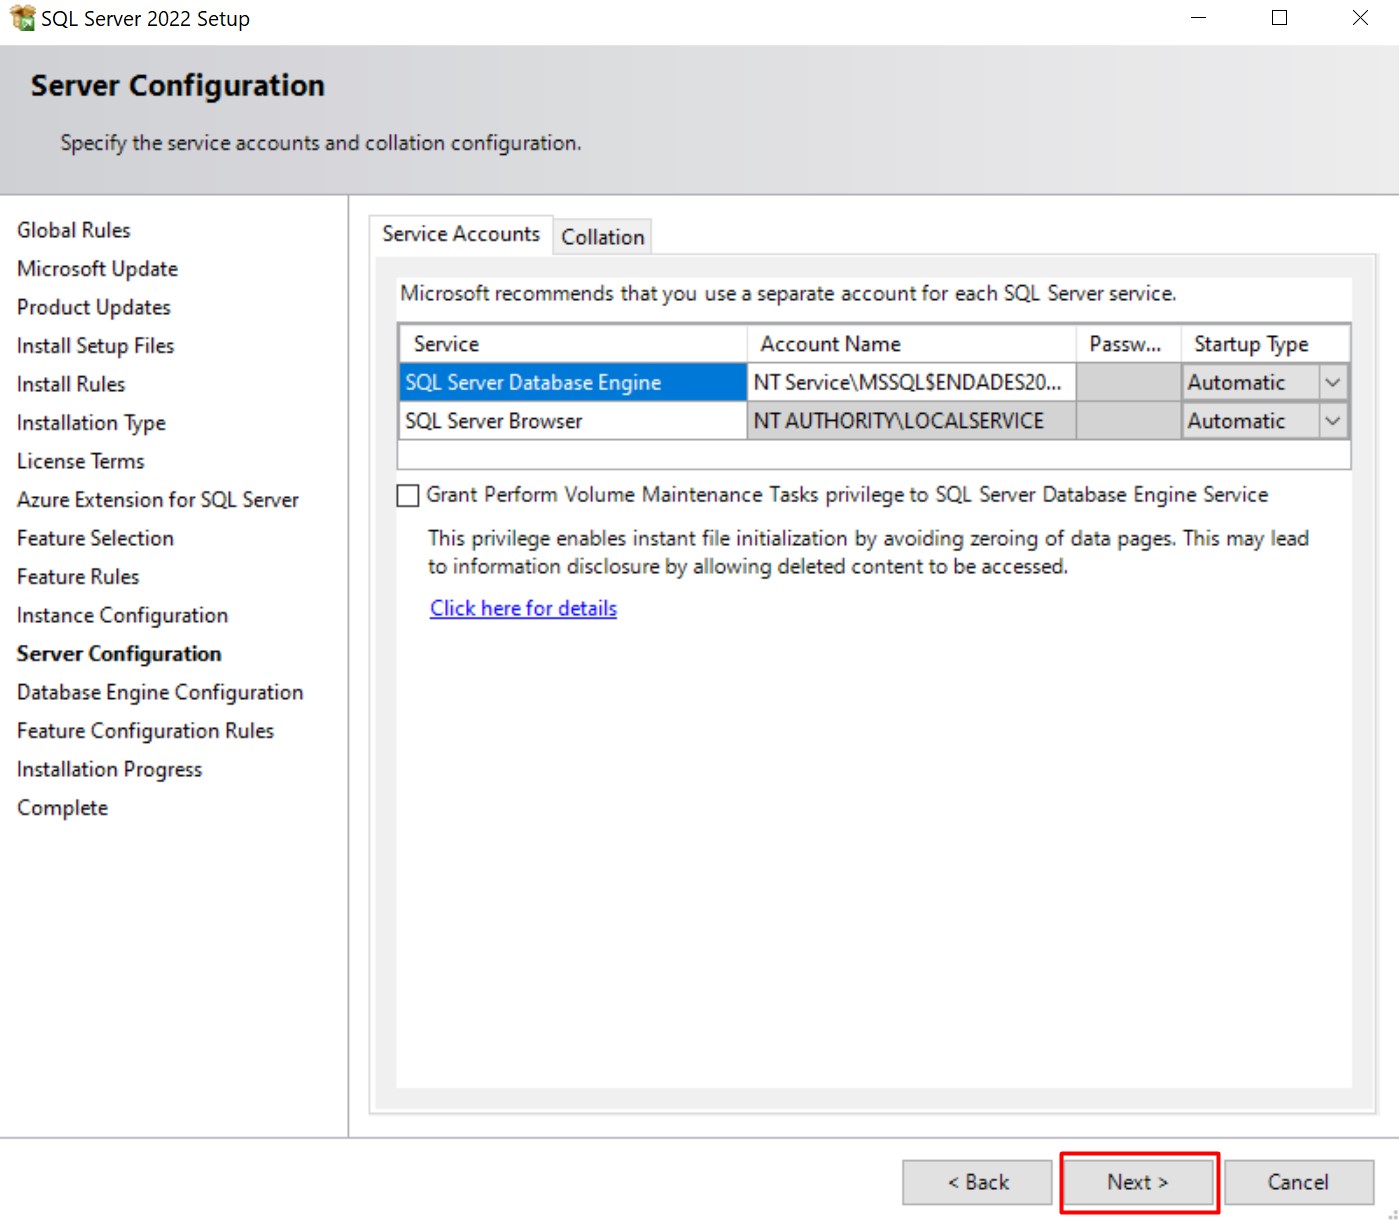Close the SQL Server 2022 Setup window
Screen dimensions: 1399x1220
point(1360,18)
